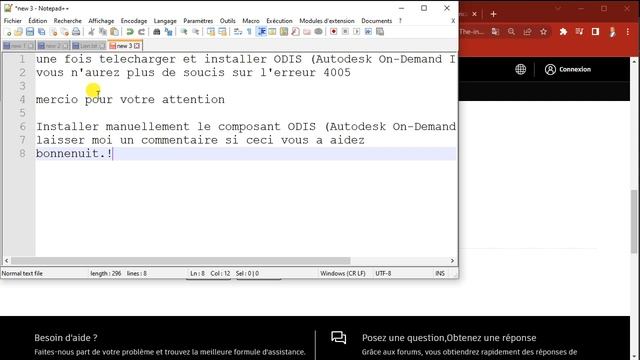Switch to the new 2 tab
This screenshot has height=360, width=640.
point(53,46)
